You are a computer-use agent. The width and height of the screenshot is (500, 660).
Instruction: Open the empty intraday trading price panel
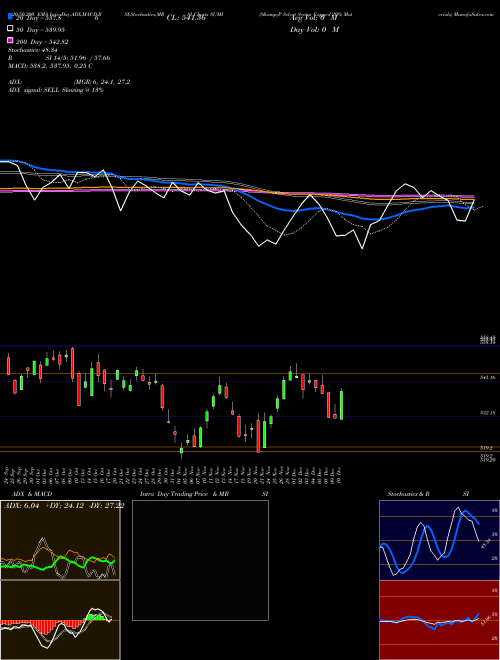[200, 560]
